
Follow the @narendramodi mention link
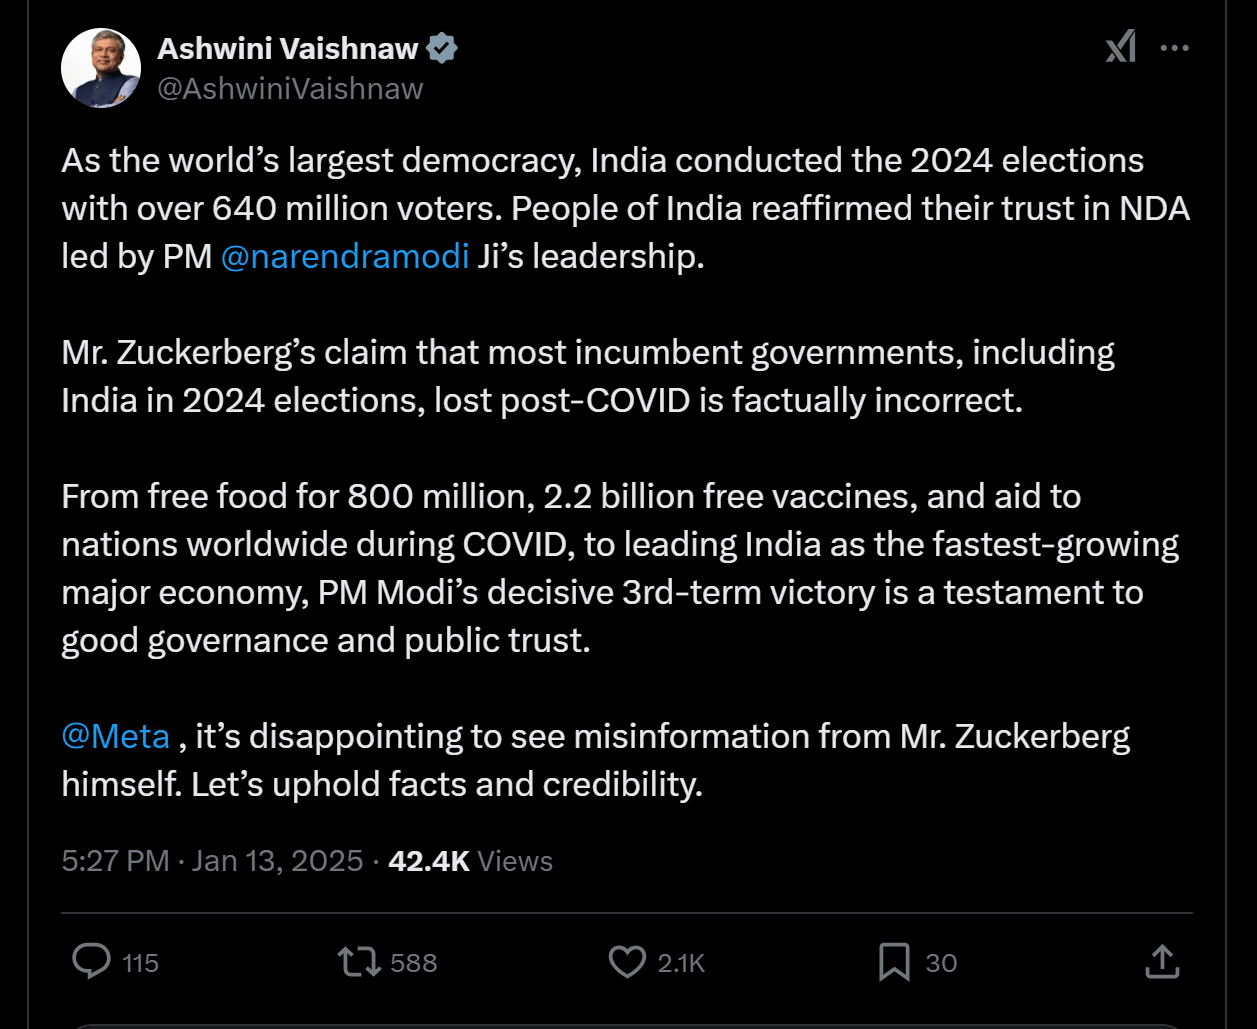tap(344, 256)
